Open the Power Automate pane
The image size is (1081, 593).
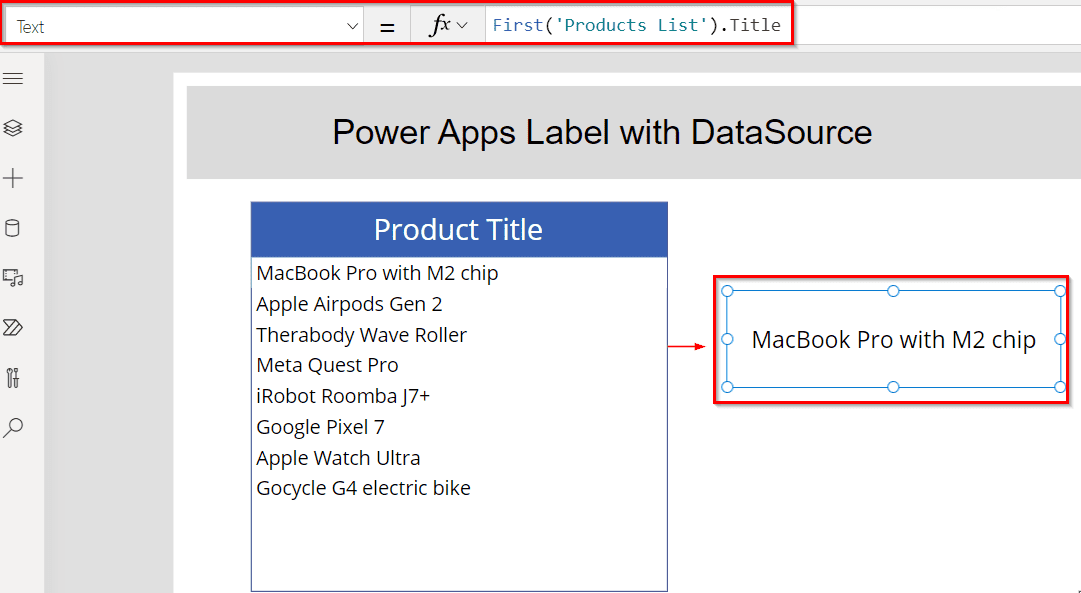(x=14, y=328)
